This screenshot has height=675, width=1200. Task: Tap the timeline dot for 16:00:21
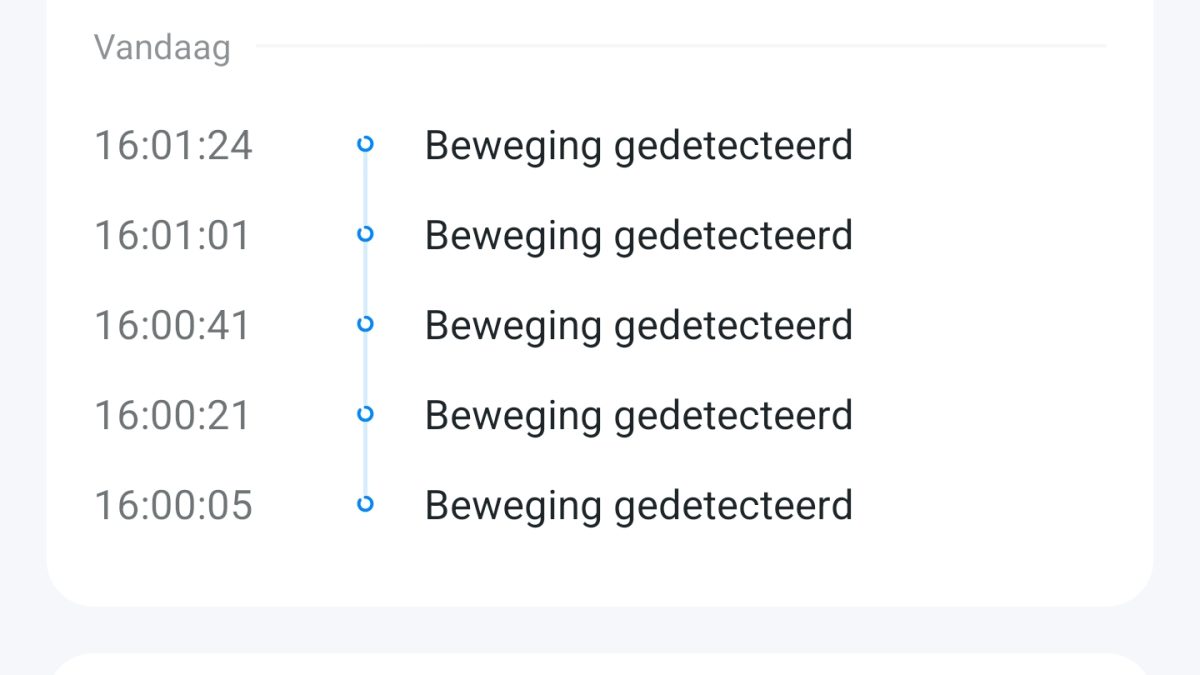(x=365, y=414)
